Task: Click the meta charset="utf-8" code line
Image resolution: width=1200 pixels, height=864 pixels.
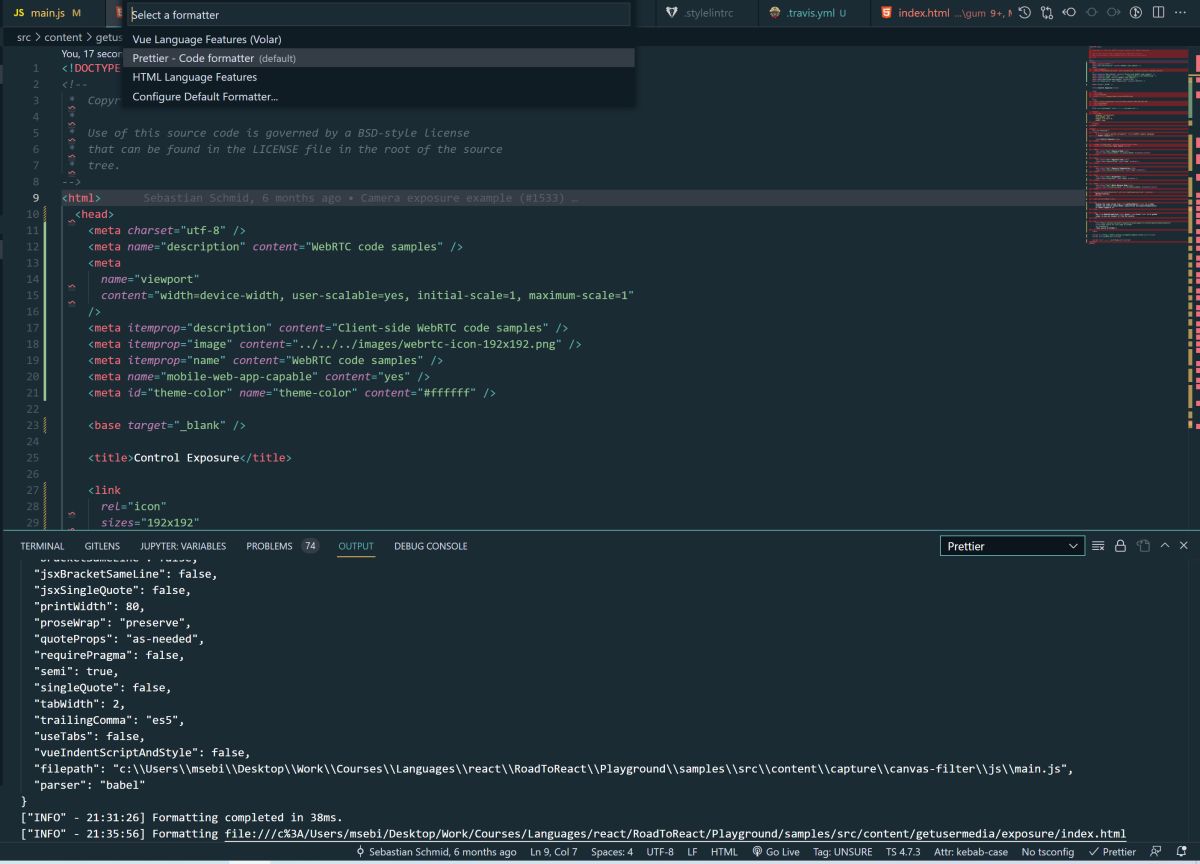Action: tap(167, 230)
